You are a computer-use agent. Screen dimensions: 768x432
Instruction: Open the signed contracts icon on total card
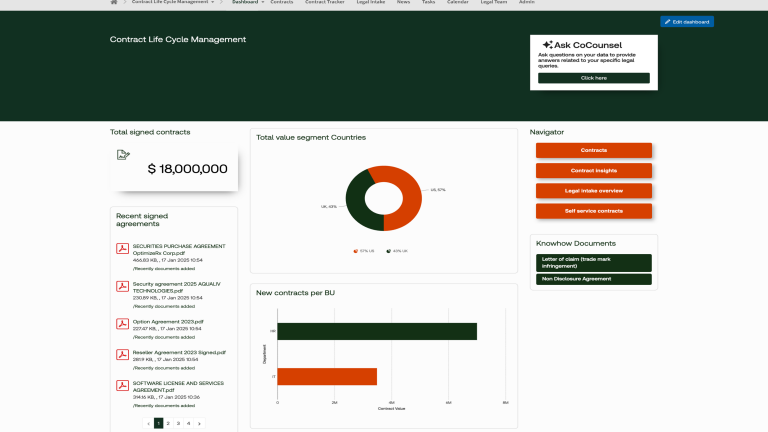[123, 155]
